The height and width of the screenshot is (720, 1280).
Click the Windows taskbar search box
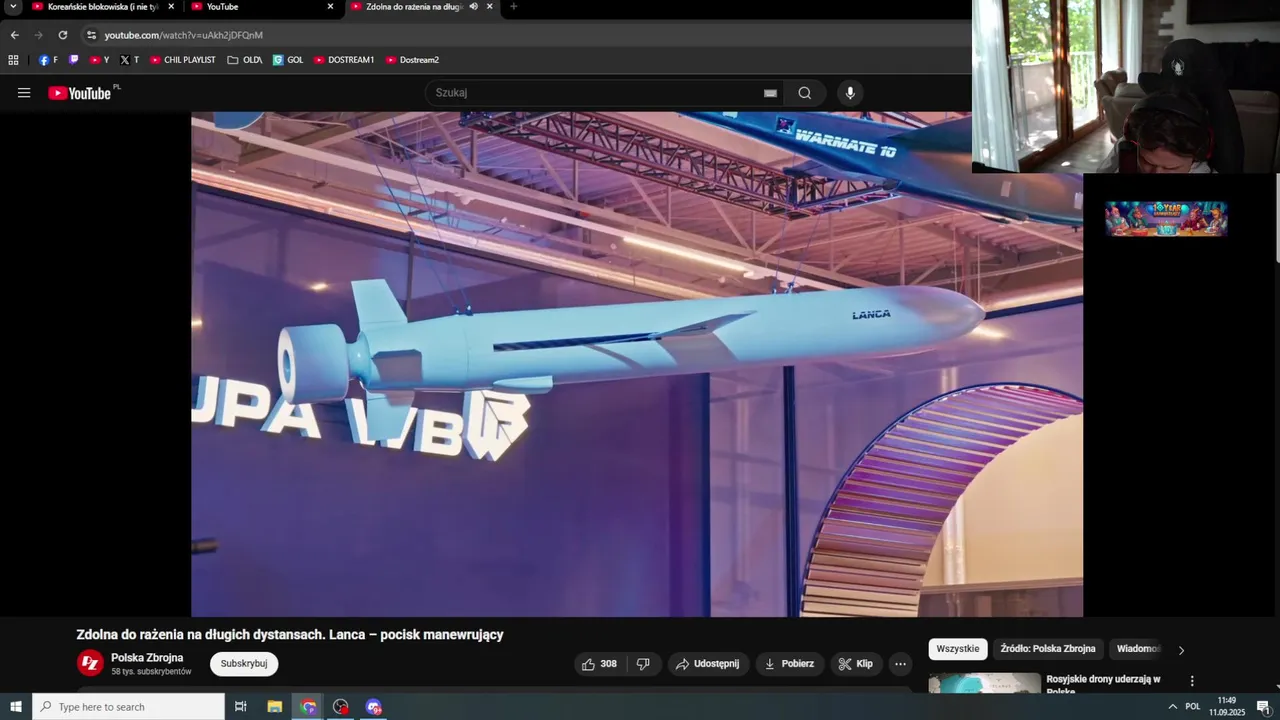tap(128, 707)
